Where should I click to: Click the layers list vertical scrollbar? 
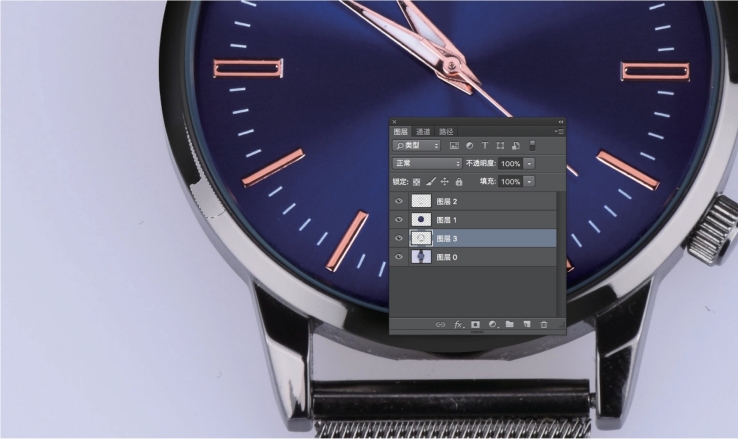coord(561,254)
